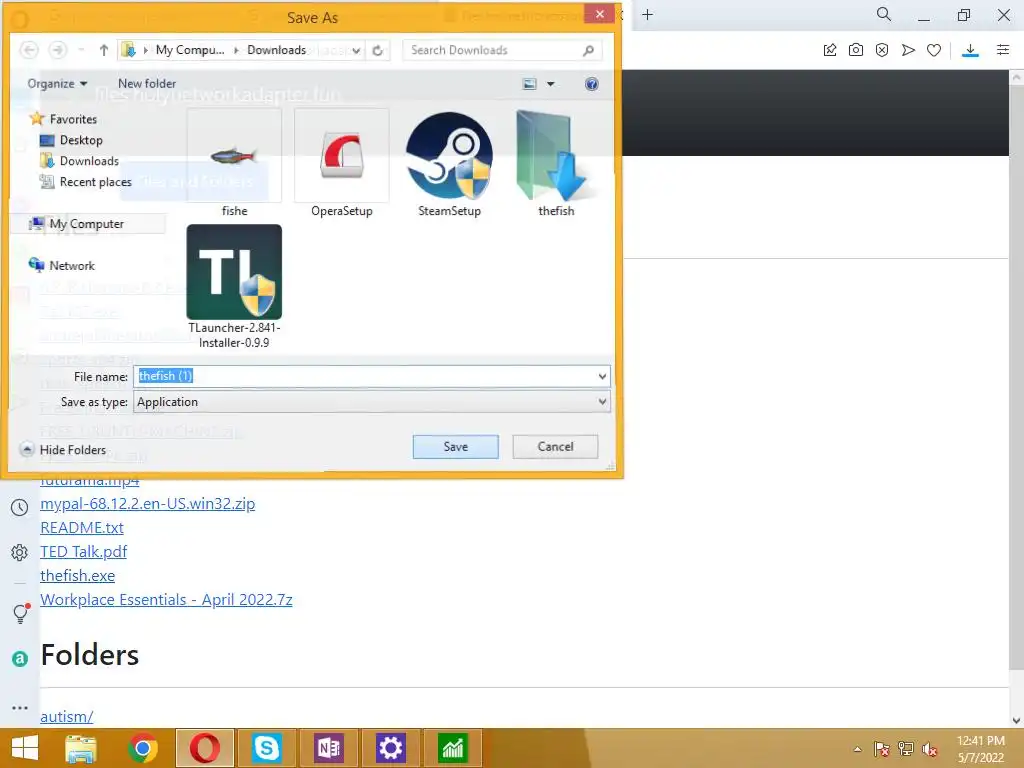Launch Chrome from taskbar

point(143,748)
